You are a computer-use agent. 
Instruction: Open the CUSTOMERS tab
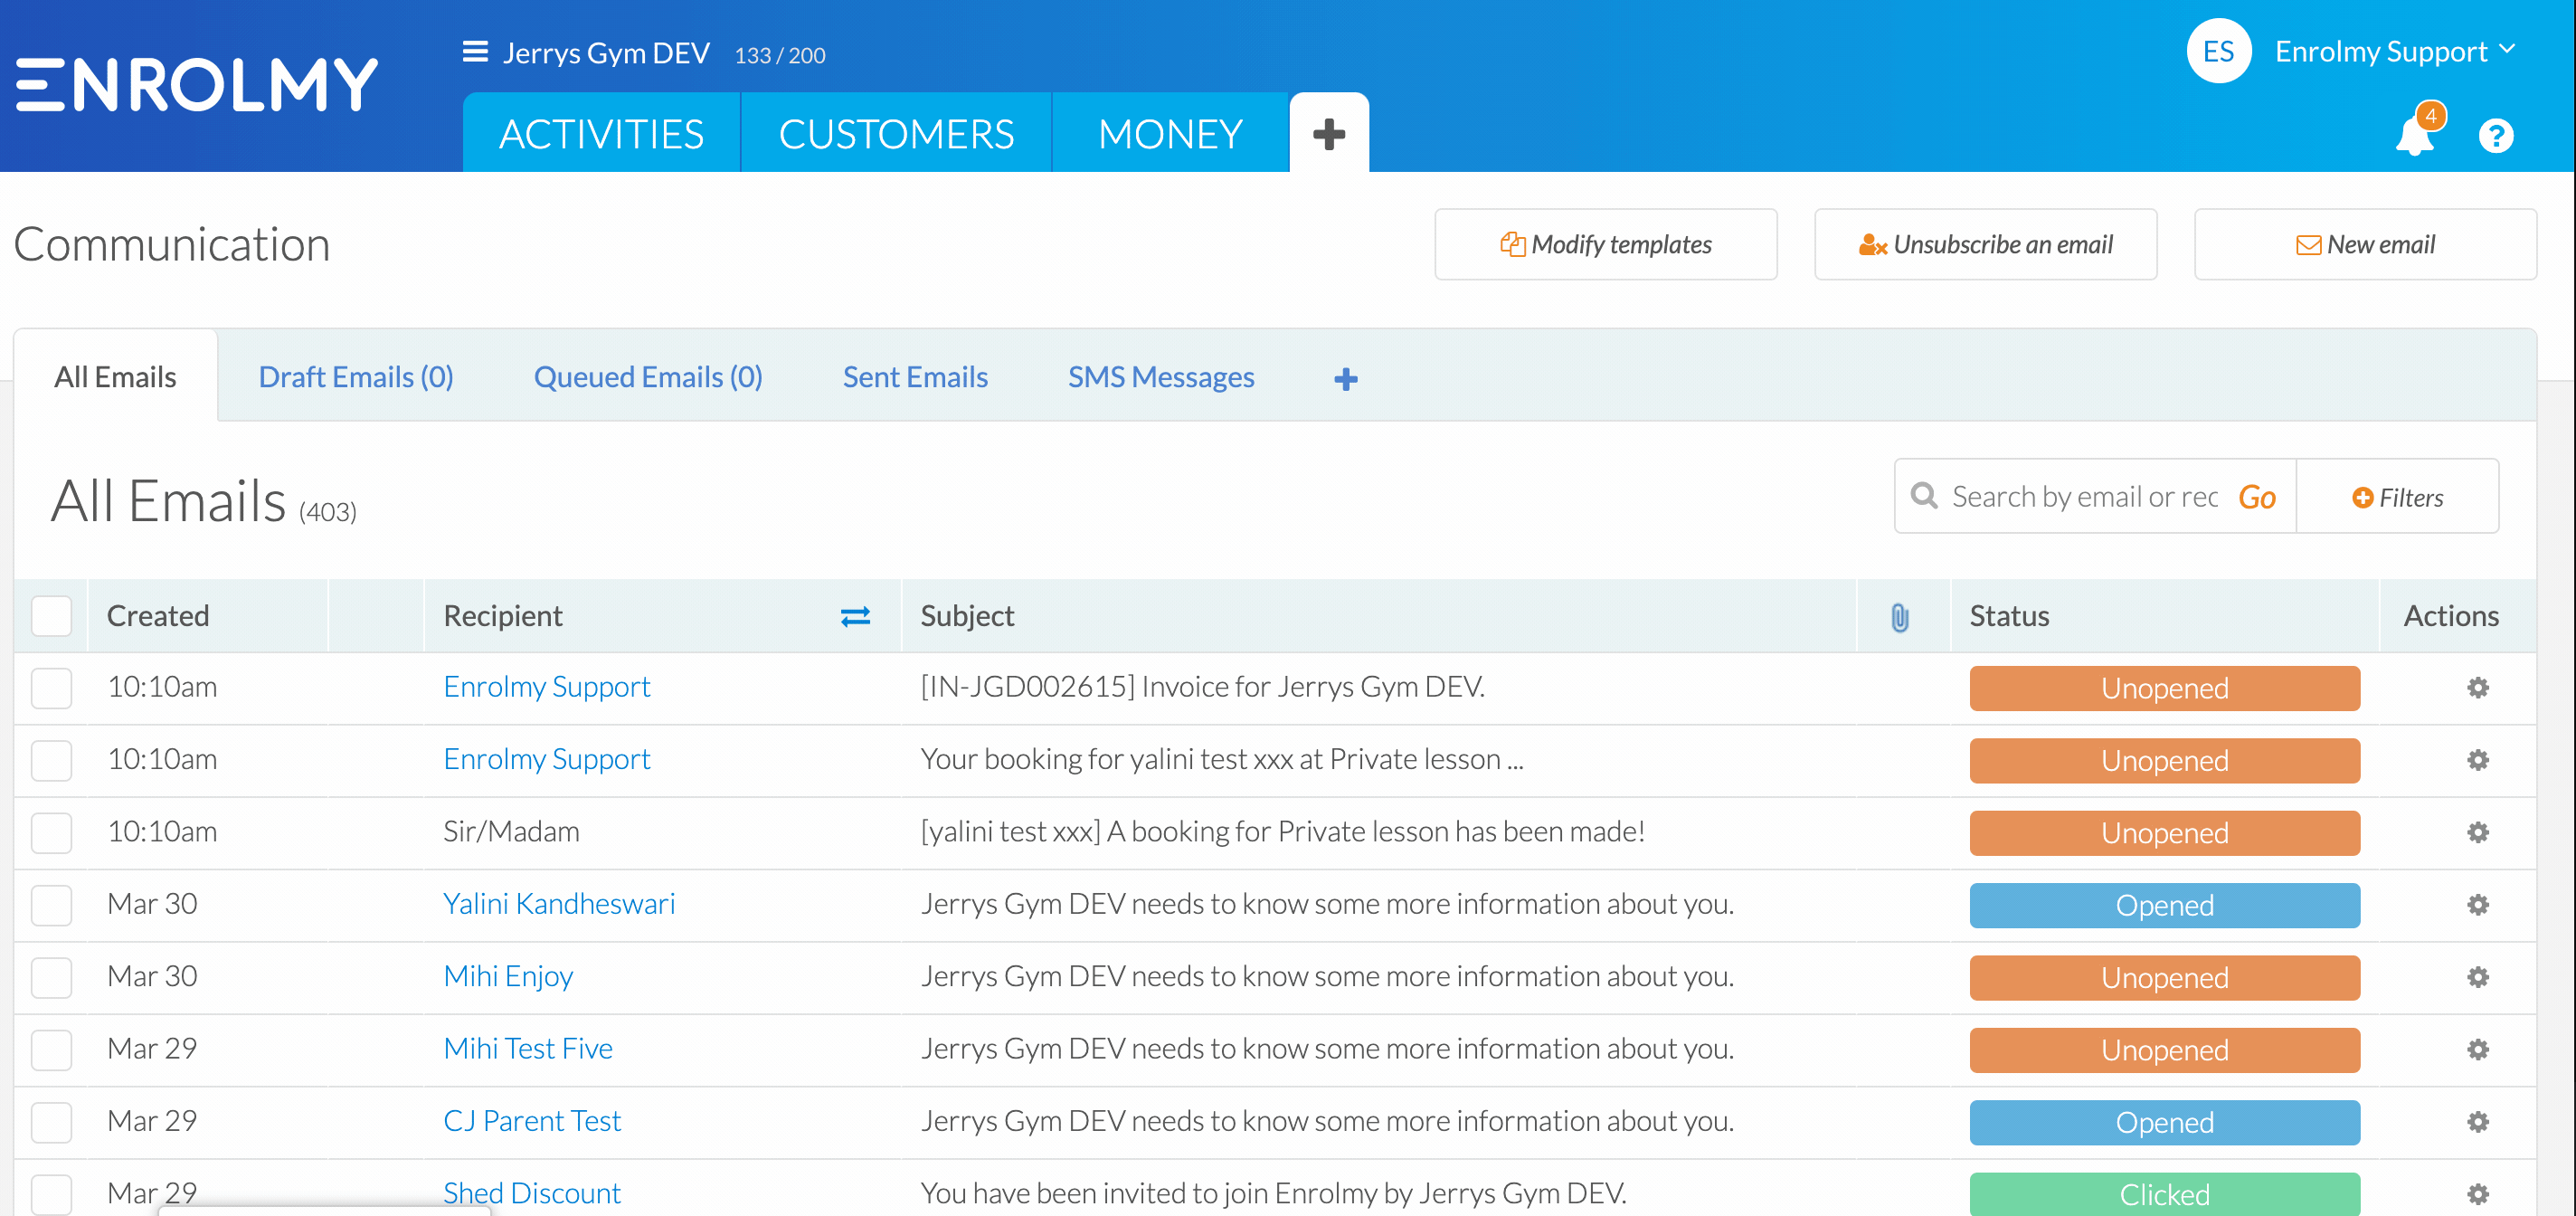pos(896,133)
